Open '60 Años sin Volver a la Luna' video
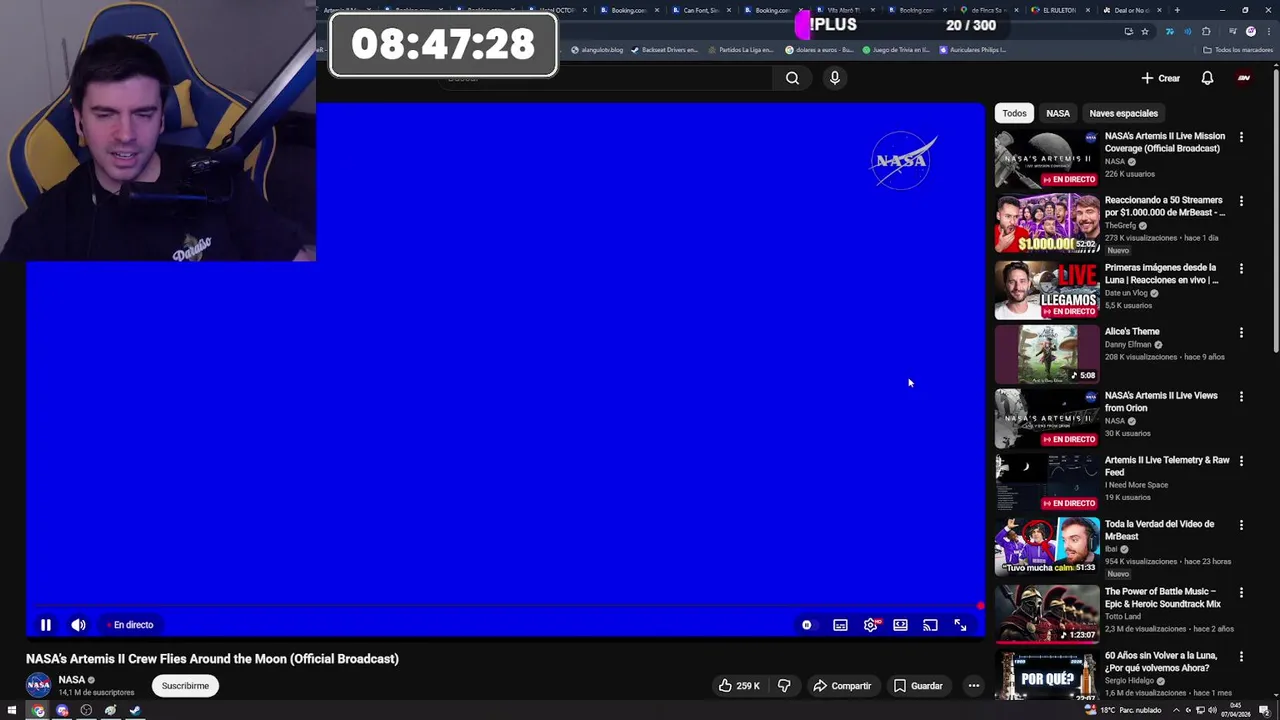 tap(1160, 662)
